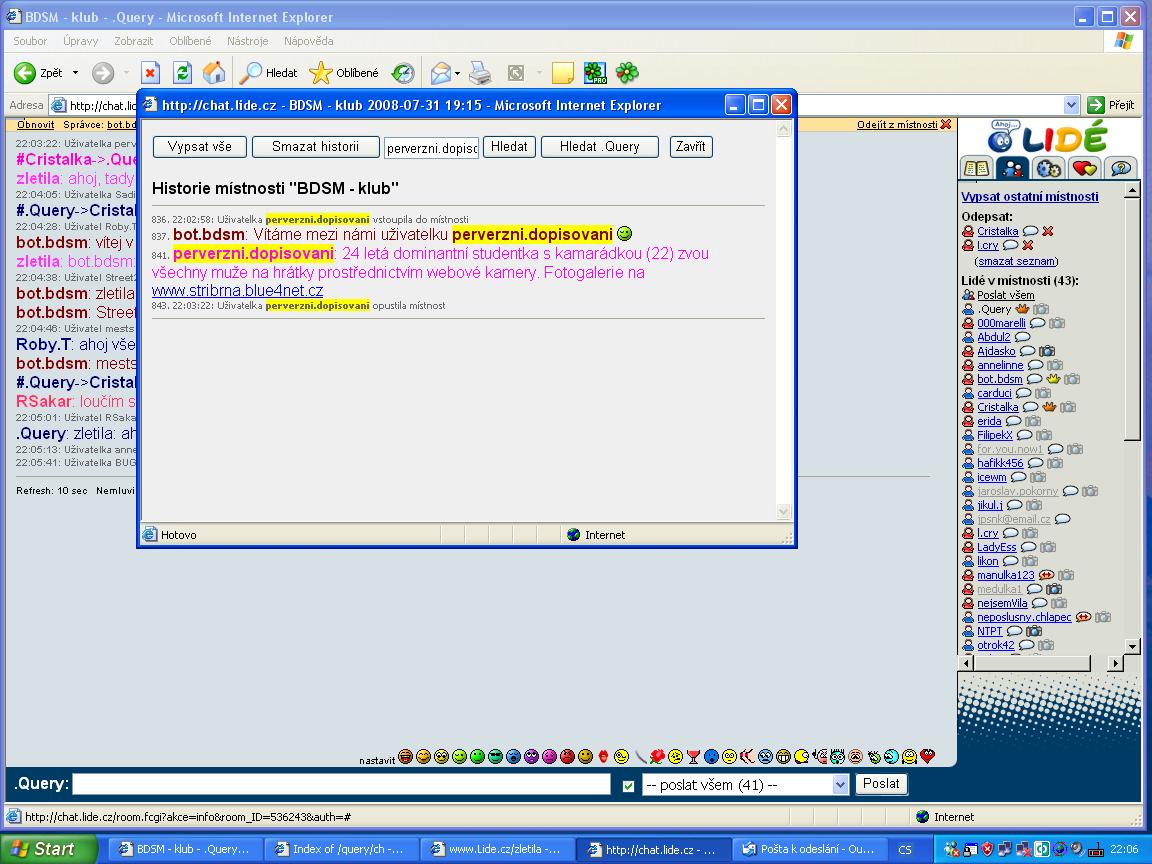Remove l.cry from the Odepsat list
The width and height of the screenshot is (1152, 864).
point(1028,245)
